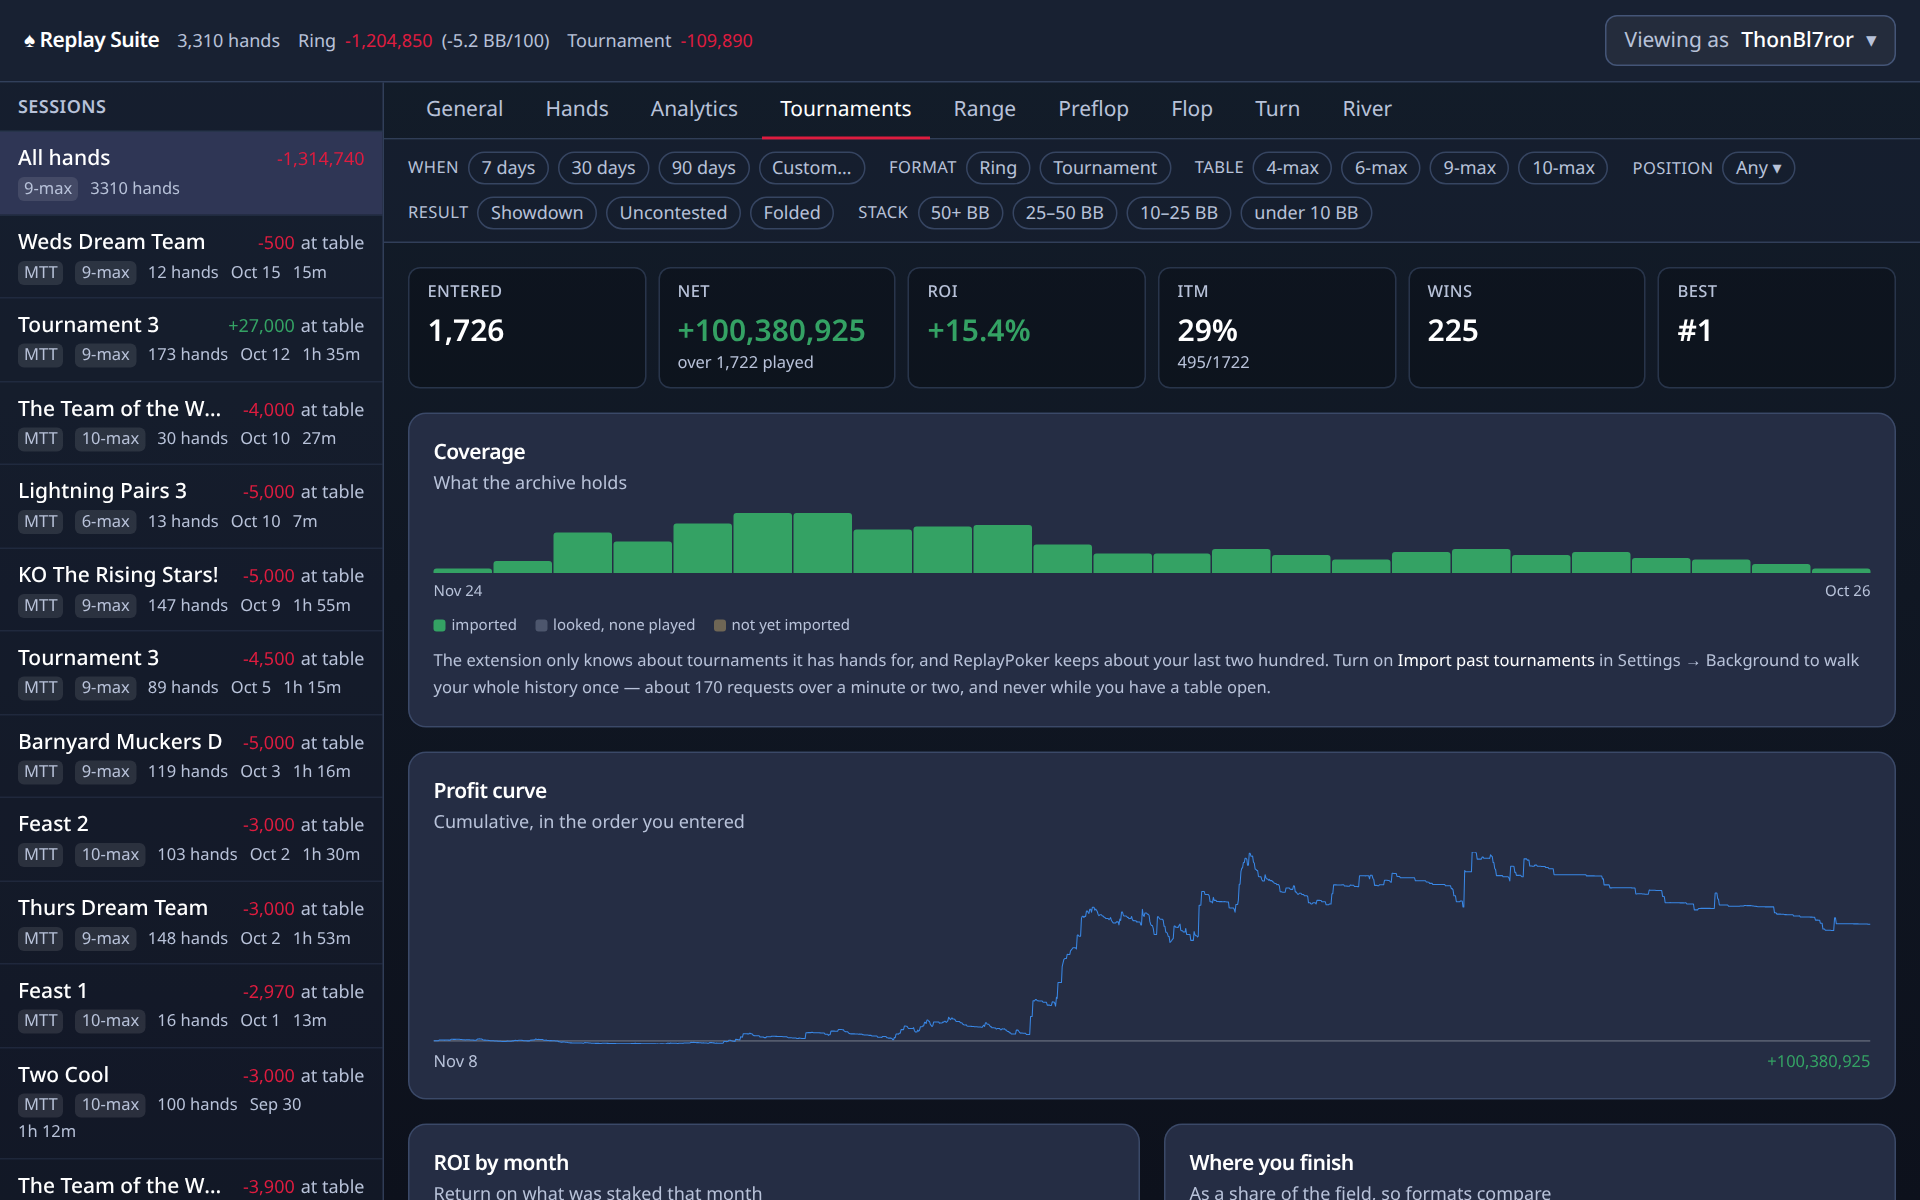Image resolution: width=1920 pixels, height=1200 pixels.
Task: Go to the Preflop tab
Action: click(x=1093, y=109)
